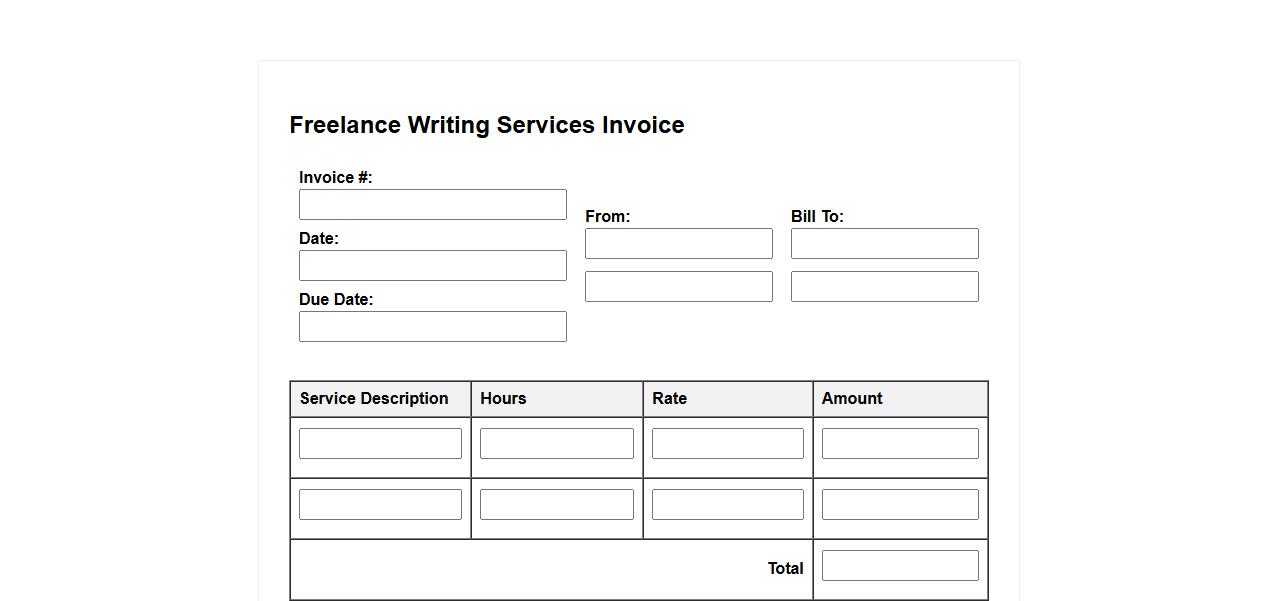Click first row Hours field
1278x601 pixels.
coord(556,444)
